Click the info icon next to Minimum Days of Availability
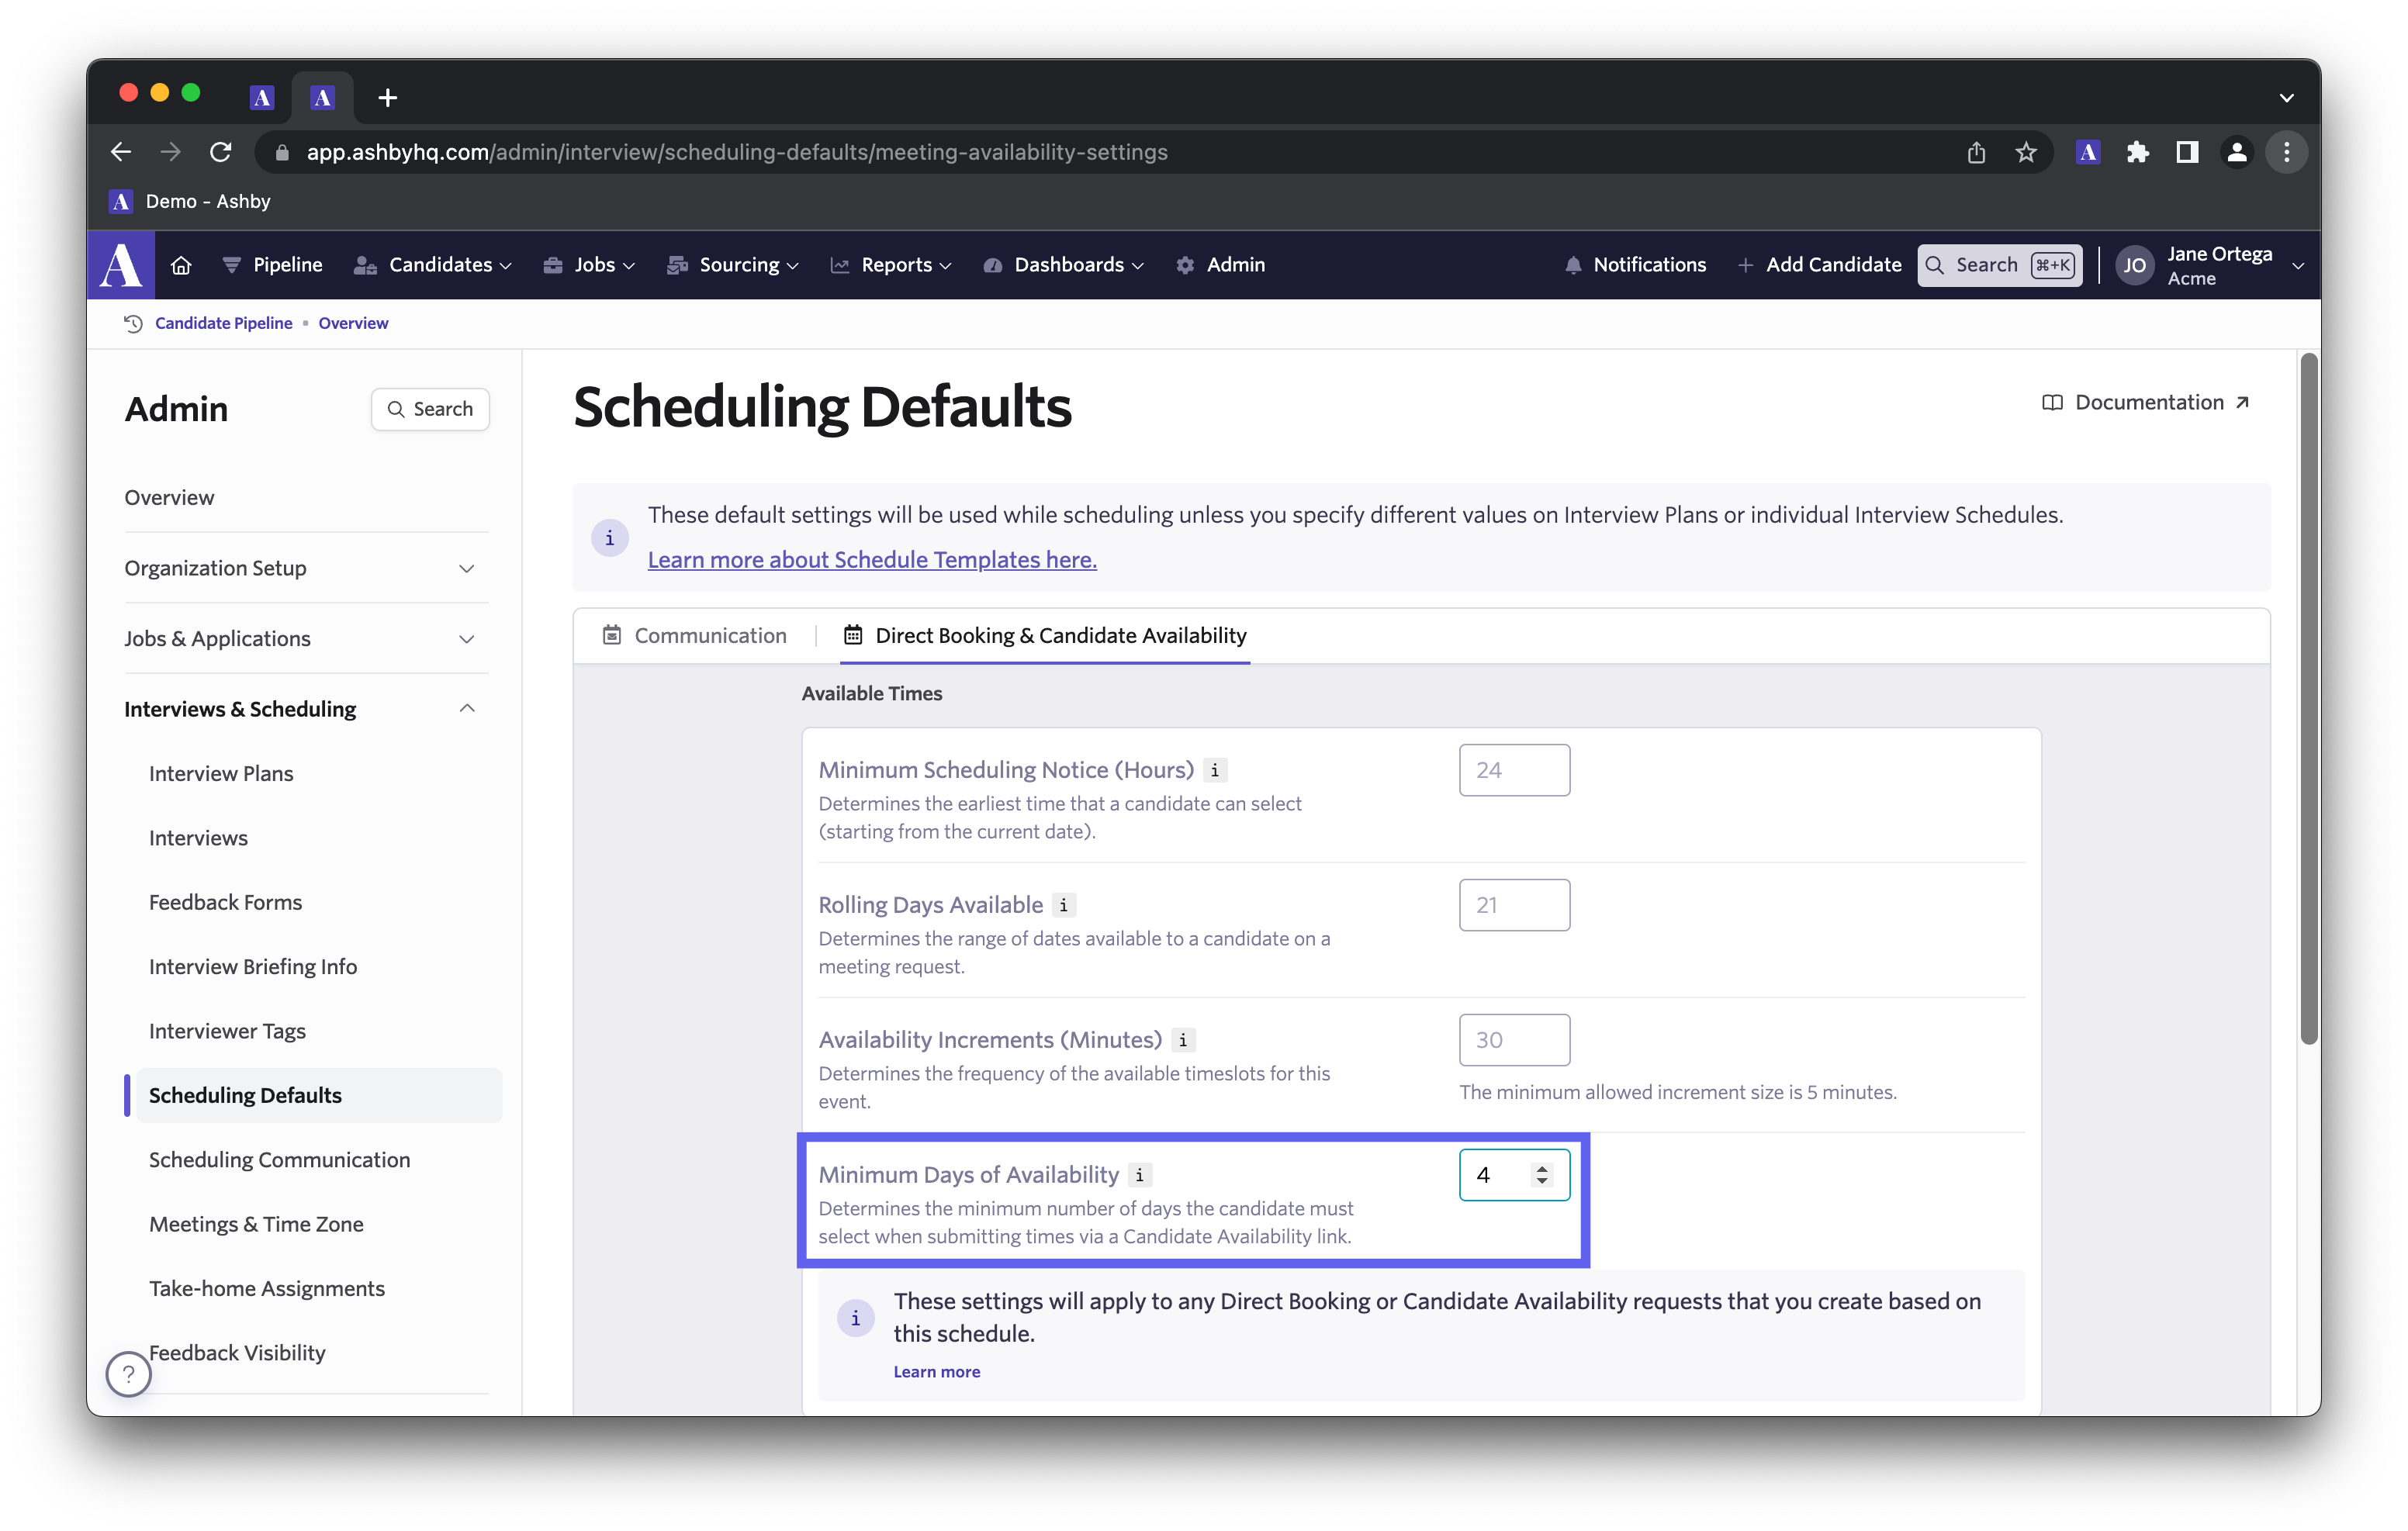The width and height of the screenshot is (2408, 1531). (1141, 1175)
